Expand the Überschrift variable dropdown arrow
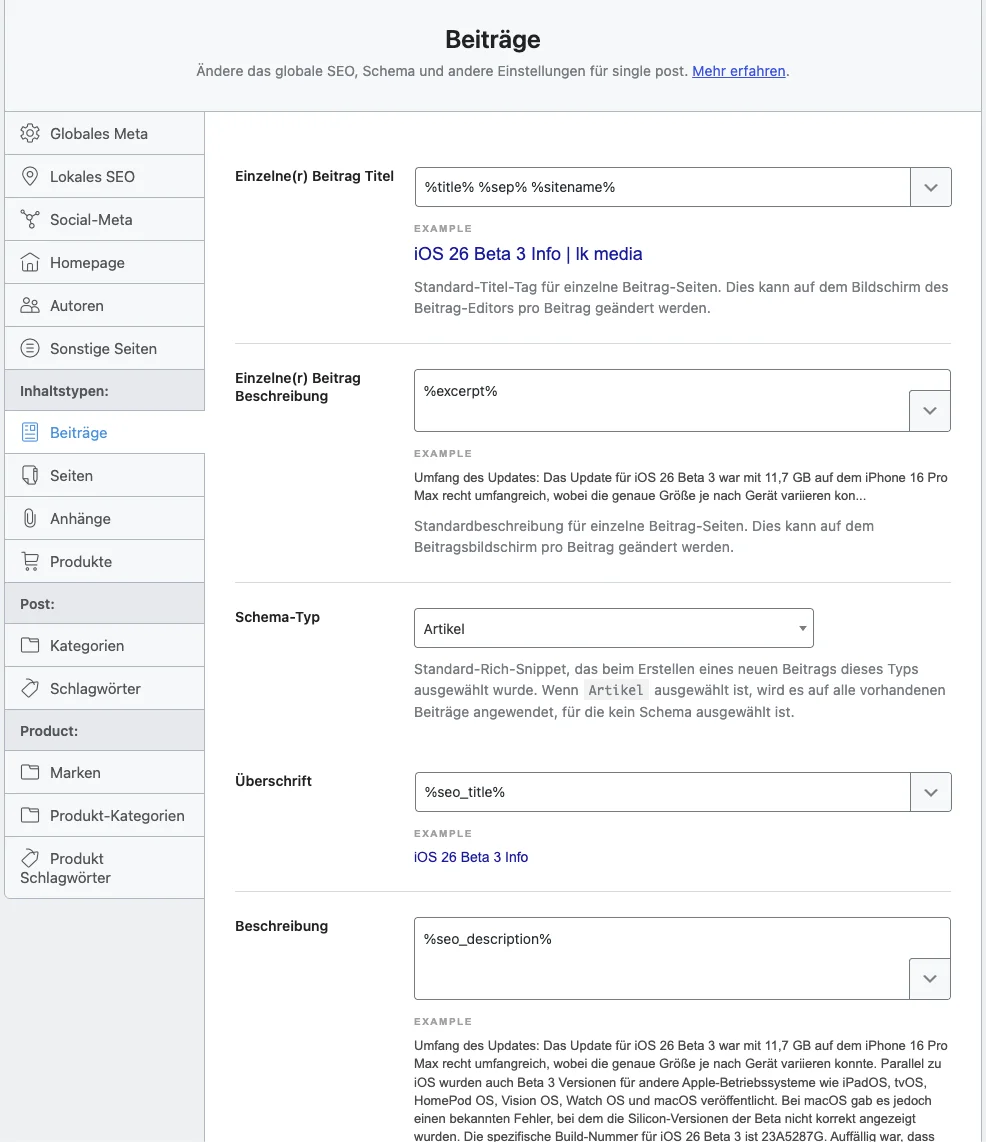 click(x=930, y=792)
